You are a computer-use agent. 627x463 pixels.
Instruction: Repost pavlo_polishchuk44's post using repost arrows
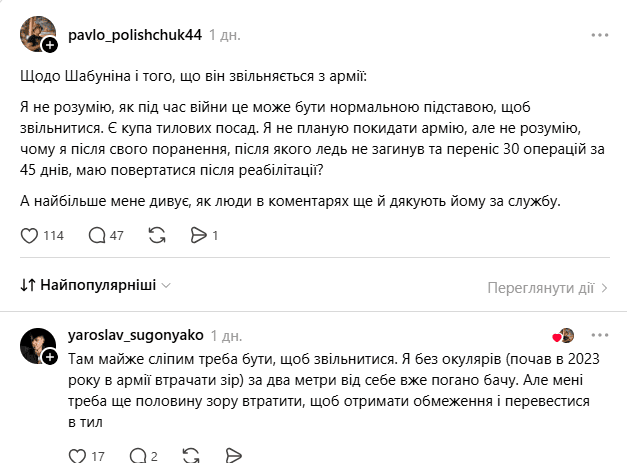(157, 235)
